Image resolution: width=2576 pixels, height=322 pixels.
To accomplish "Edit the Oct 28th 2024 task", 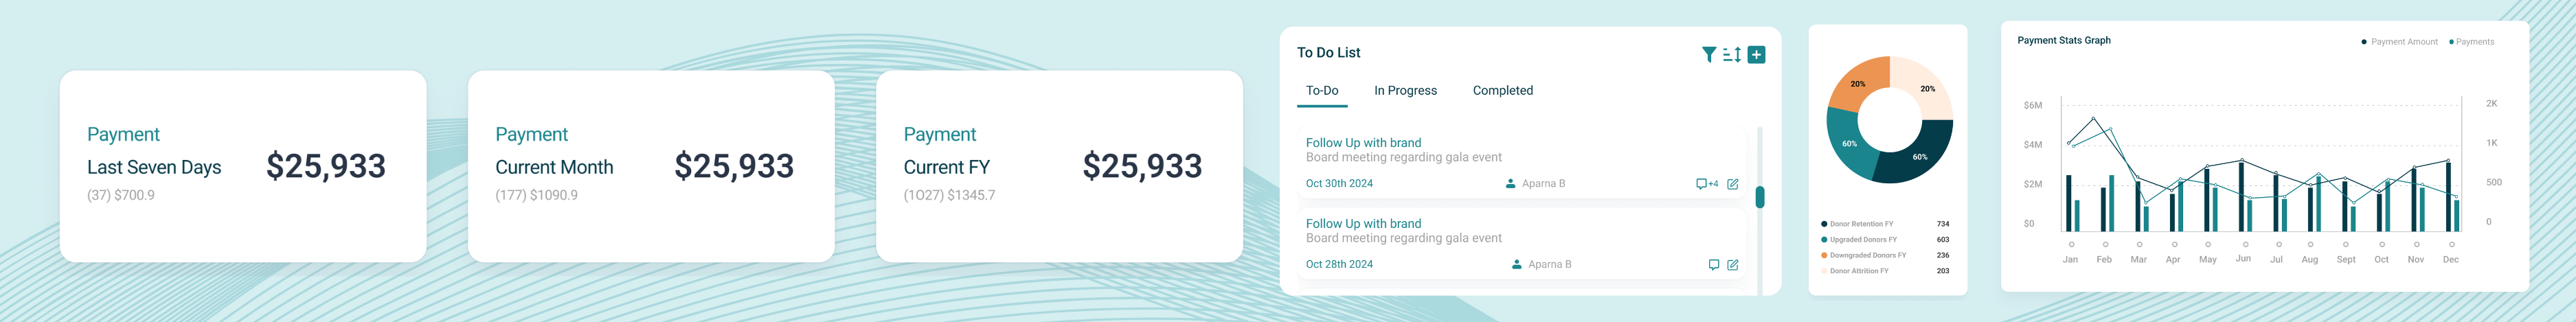I will 1733,265.
